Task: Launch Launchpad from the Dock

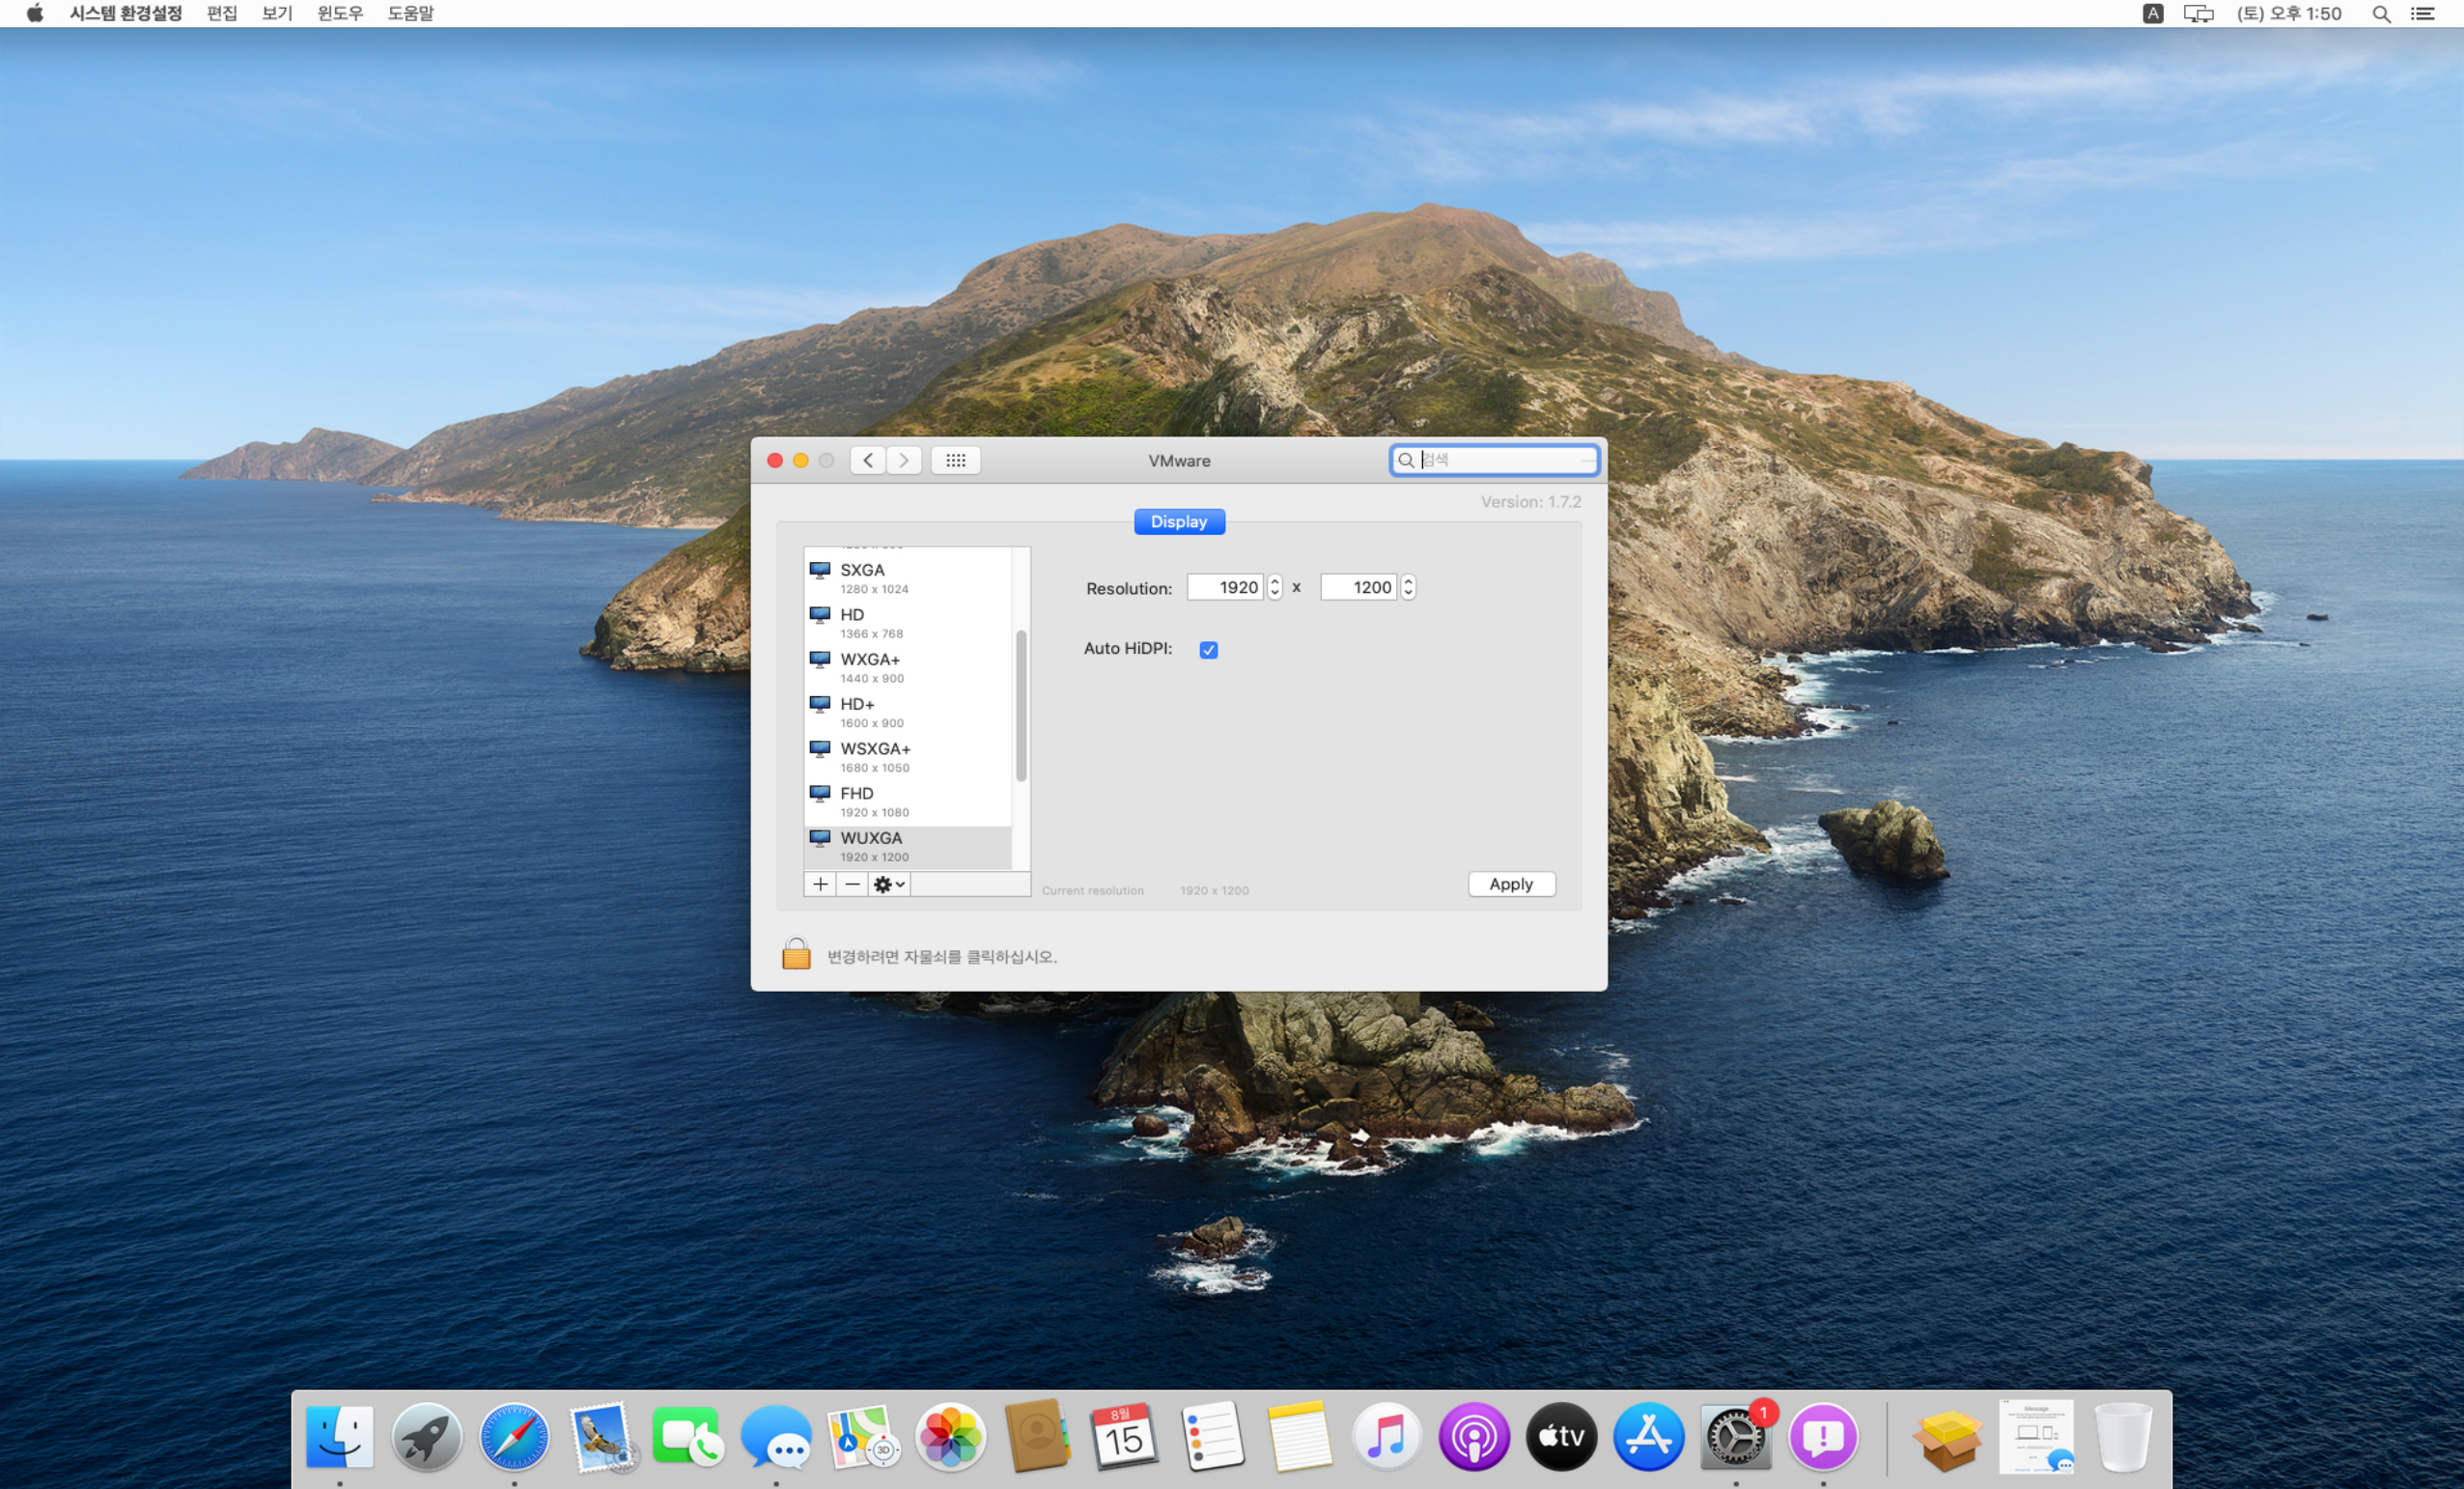Action: click(427, 1437)
